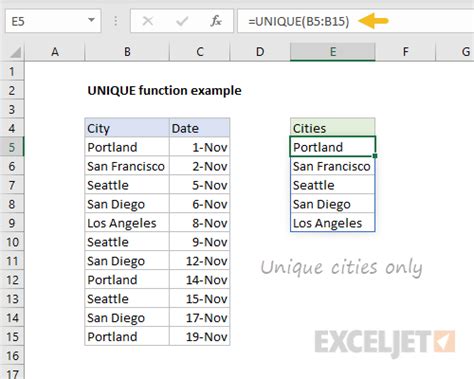Open Insert Function fx dialog

[x=216, y=21]
